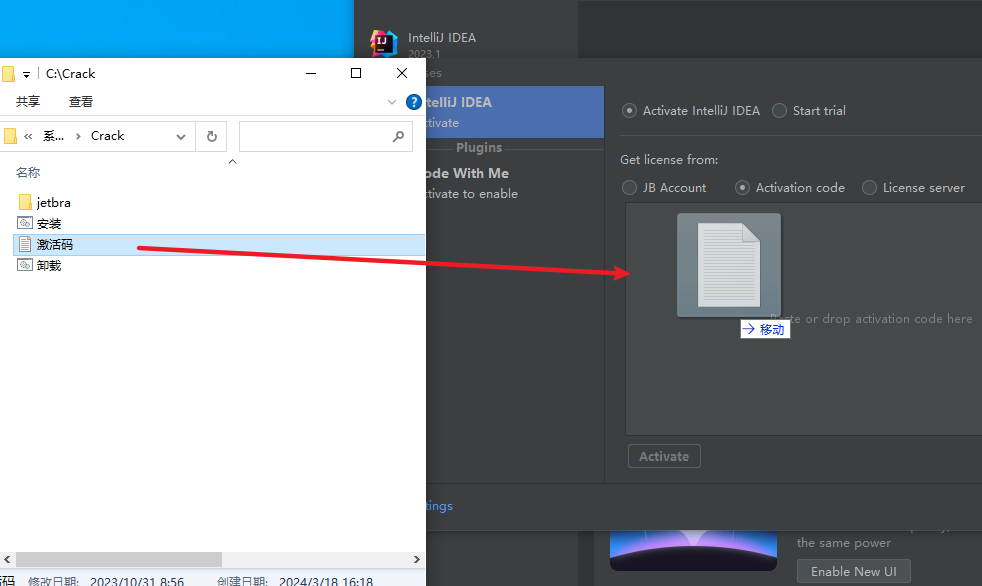Click the Explorer search input field

[326, 136]
